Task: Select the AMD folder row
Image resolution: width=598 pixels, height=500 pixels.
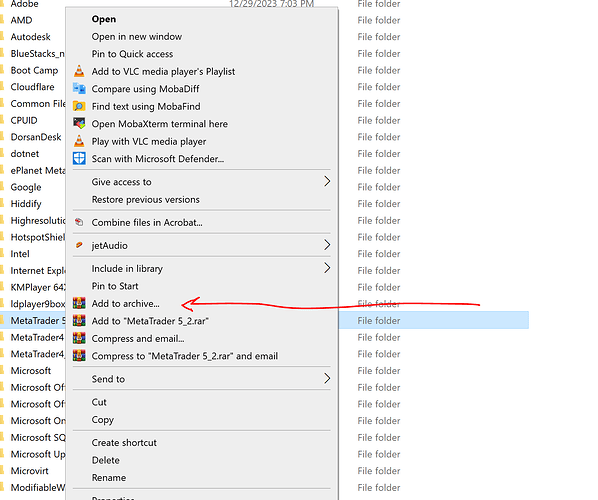Action: pos(21,20)
